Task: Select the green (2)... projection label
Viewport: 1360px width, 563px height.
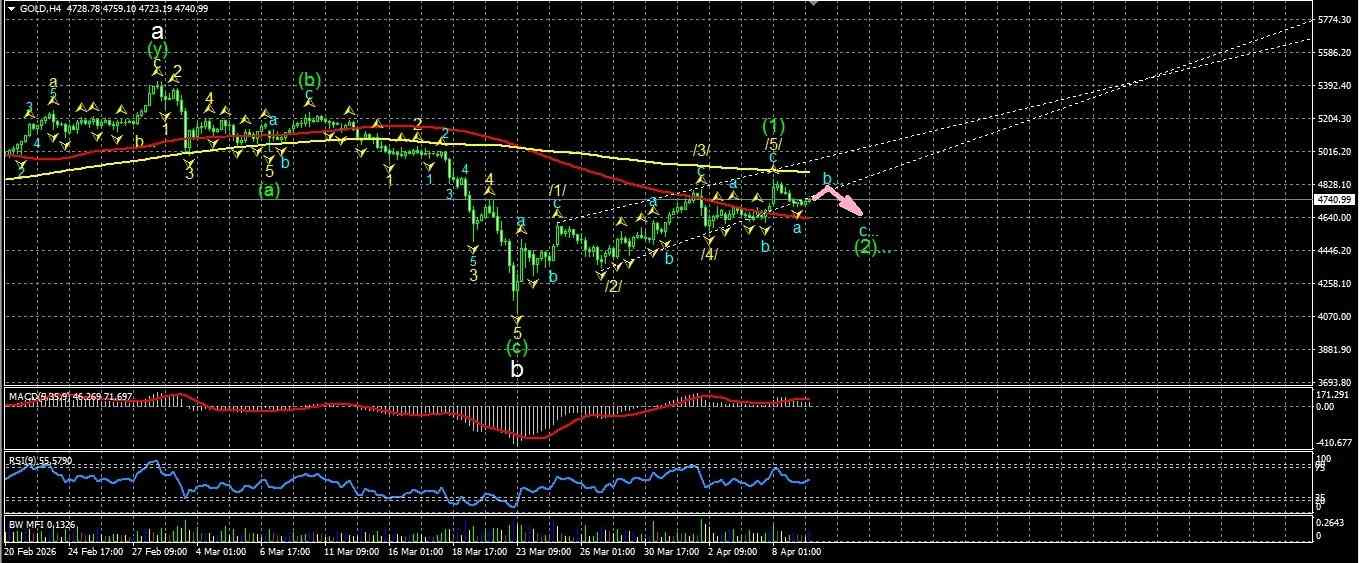Action: [872, 246]
